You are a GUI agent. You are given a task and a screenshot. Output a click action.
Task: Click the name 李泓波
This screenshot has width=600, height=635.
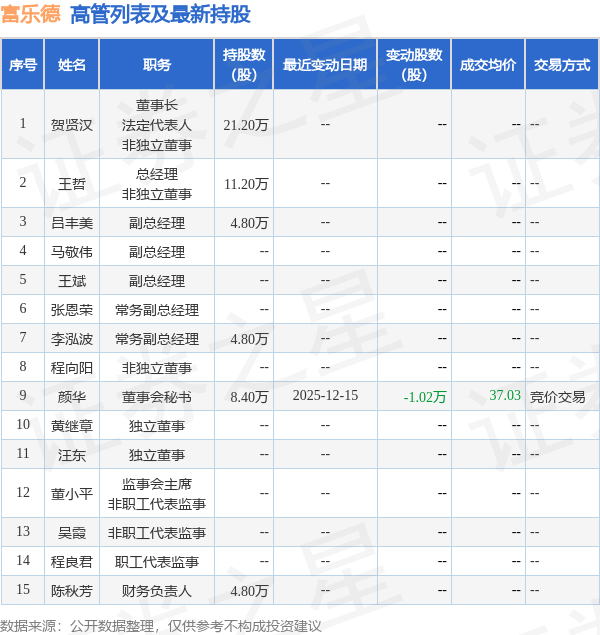72,339
